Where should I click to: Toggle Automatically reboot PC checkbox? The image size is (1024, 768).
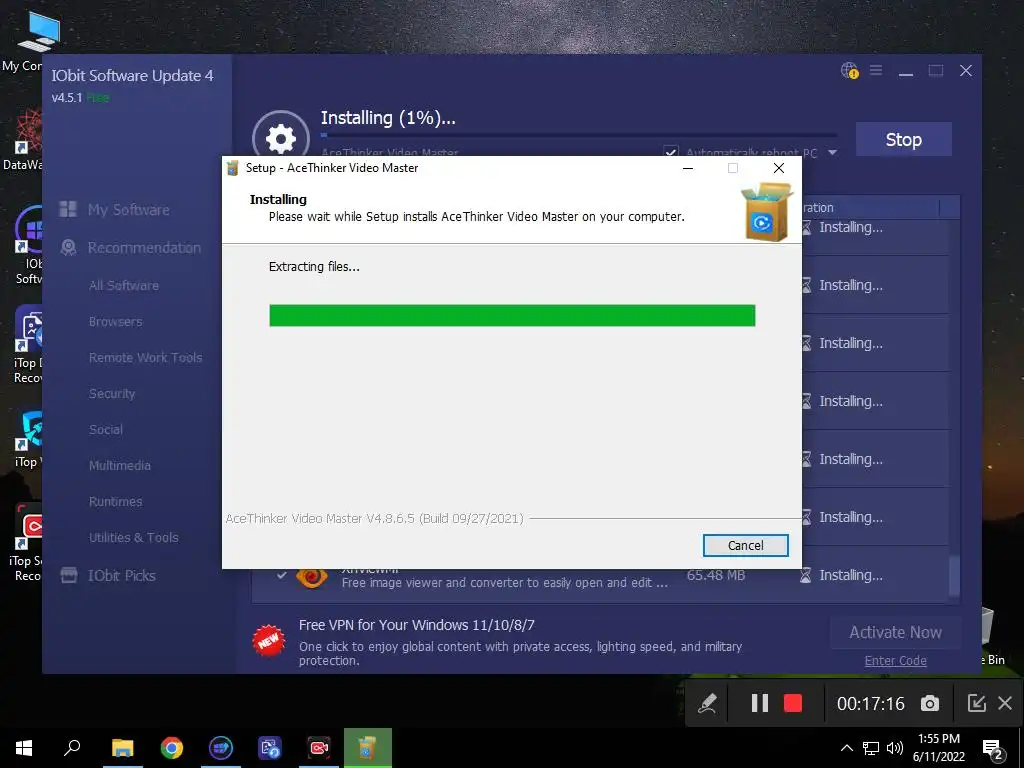point(671,152)
